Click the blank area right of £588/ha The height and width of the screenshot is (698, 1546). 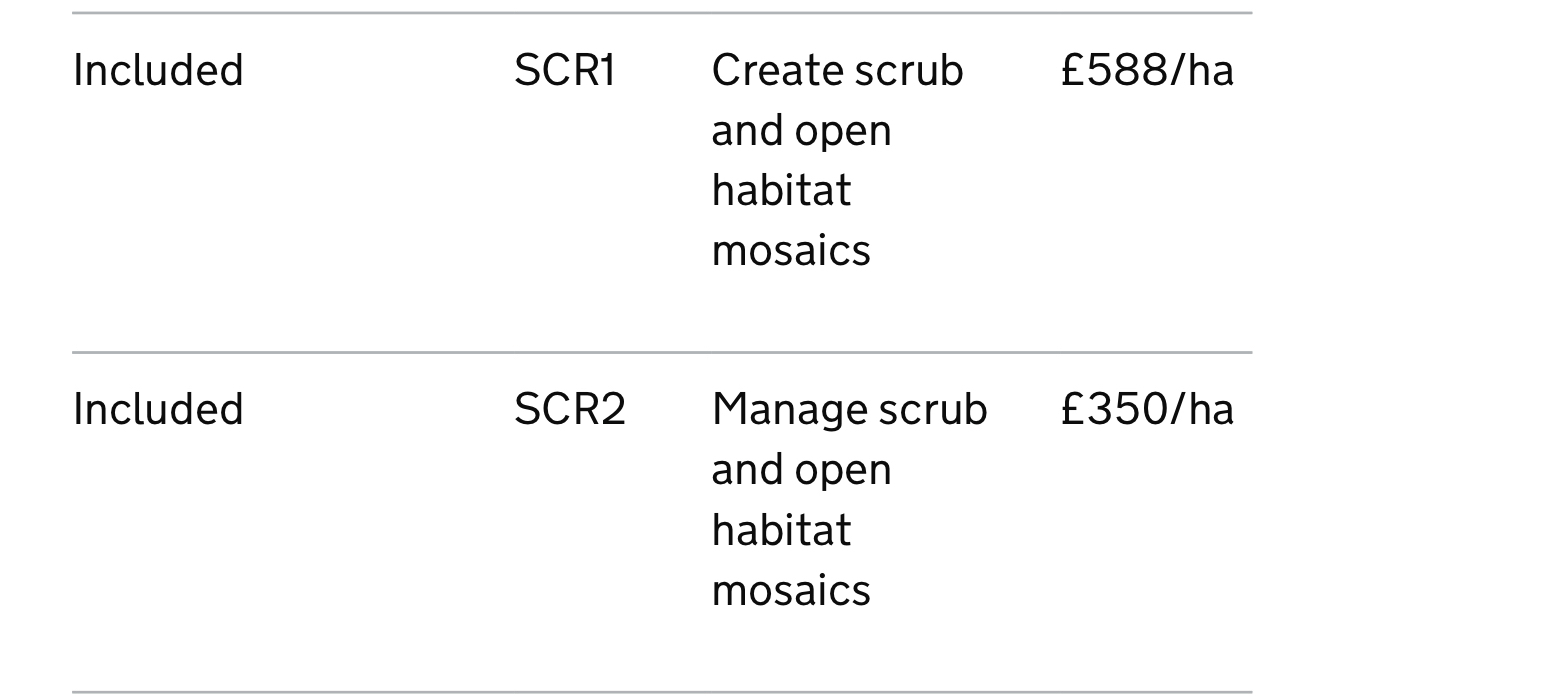point(1400,71)
